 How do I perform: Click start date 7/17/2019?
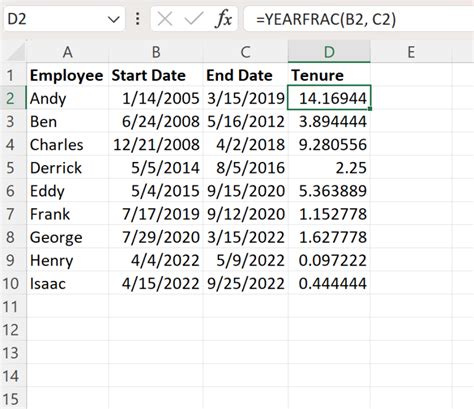(156, 214)
